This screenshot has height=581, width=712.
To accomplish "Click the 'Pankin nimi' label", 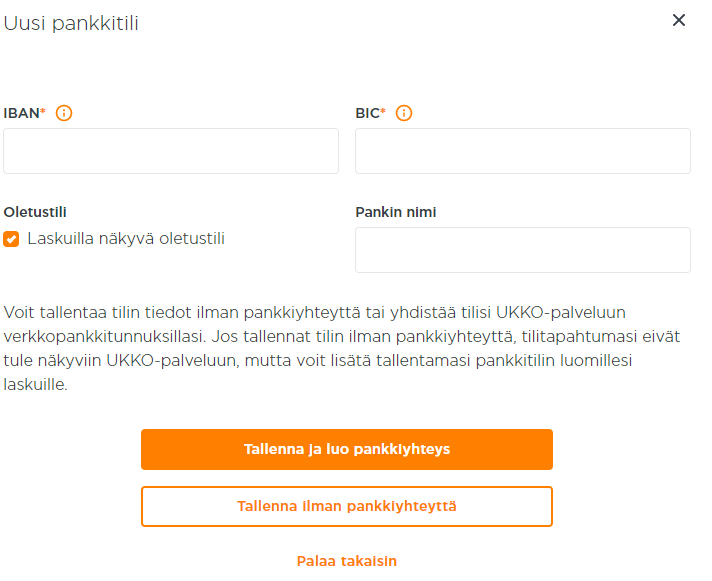I will [396, 212].
